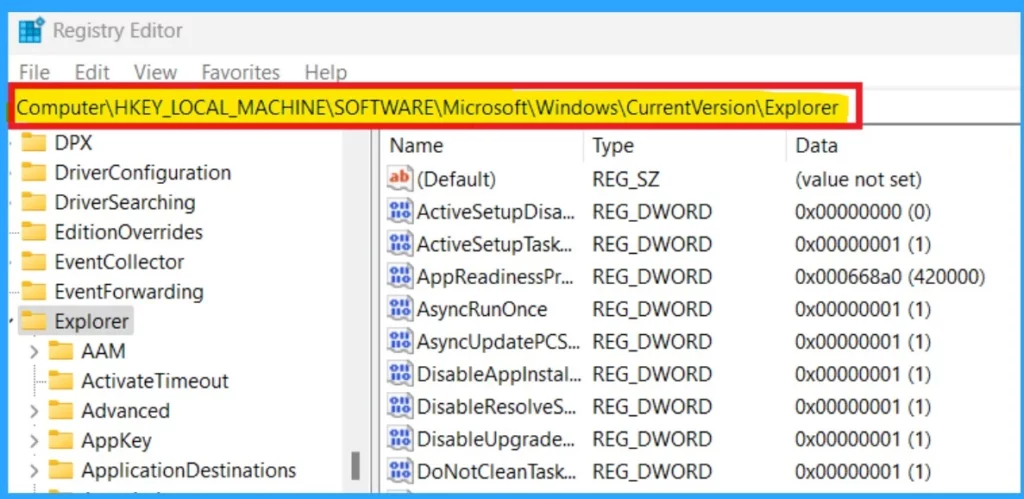Image resolution: width=1024 pixels, height=499 pixels.
Task: Open the View menu
Action: pyautogui.click(x=155, y=72)
